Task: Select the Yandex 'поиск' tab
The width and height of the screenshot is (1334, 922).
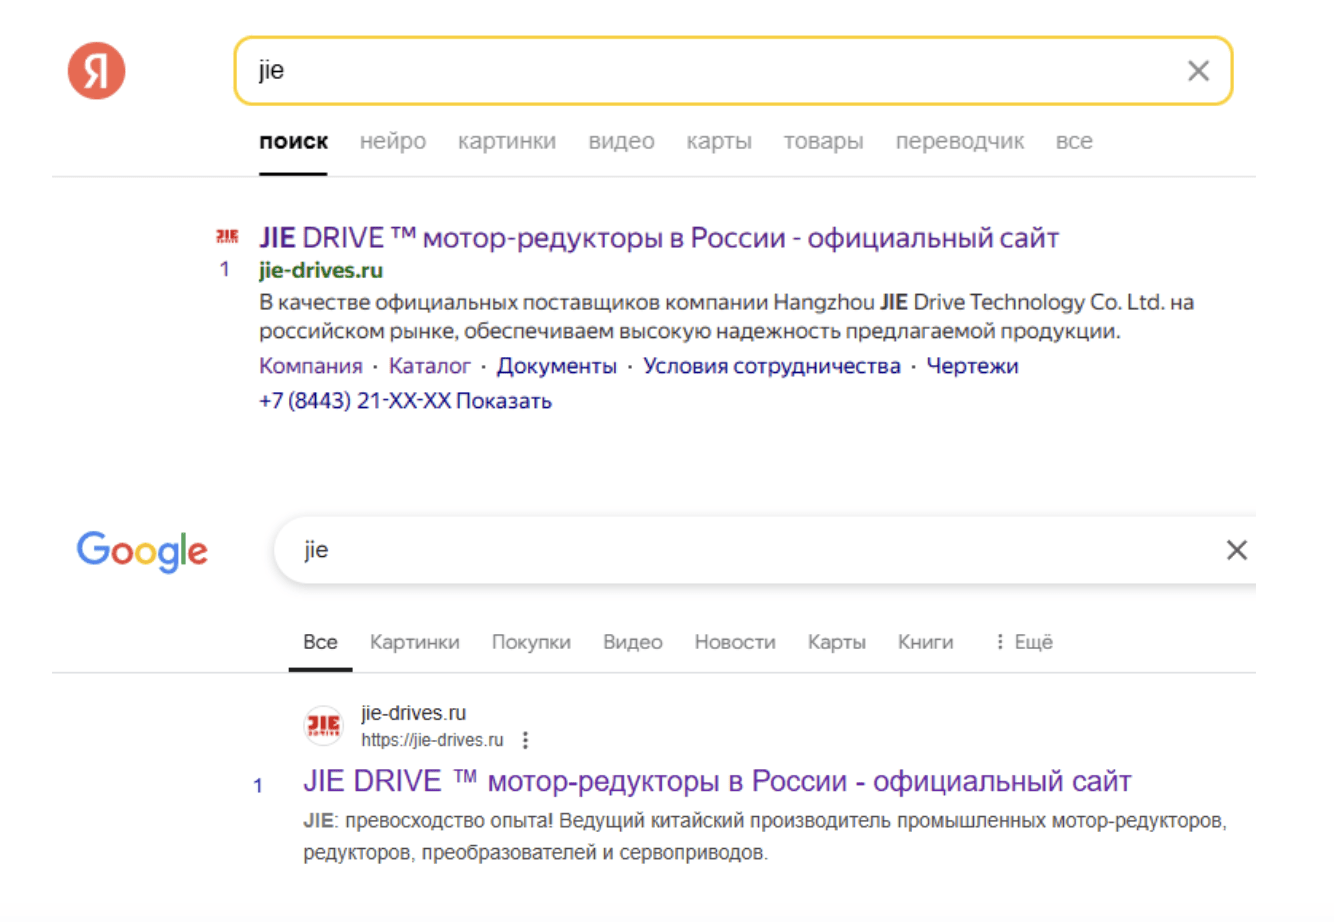Action: click(293, 142)
